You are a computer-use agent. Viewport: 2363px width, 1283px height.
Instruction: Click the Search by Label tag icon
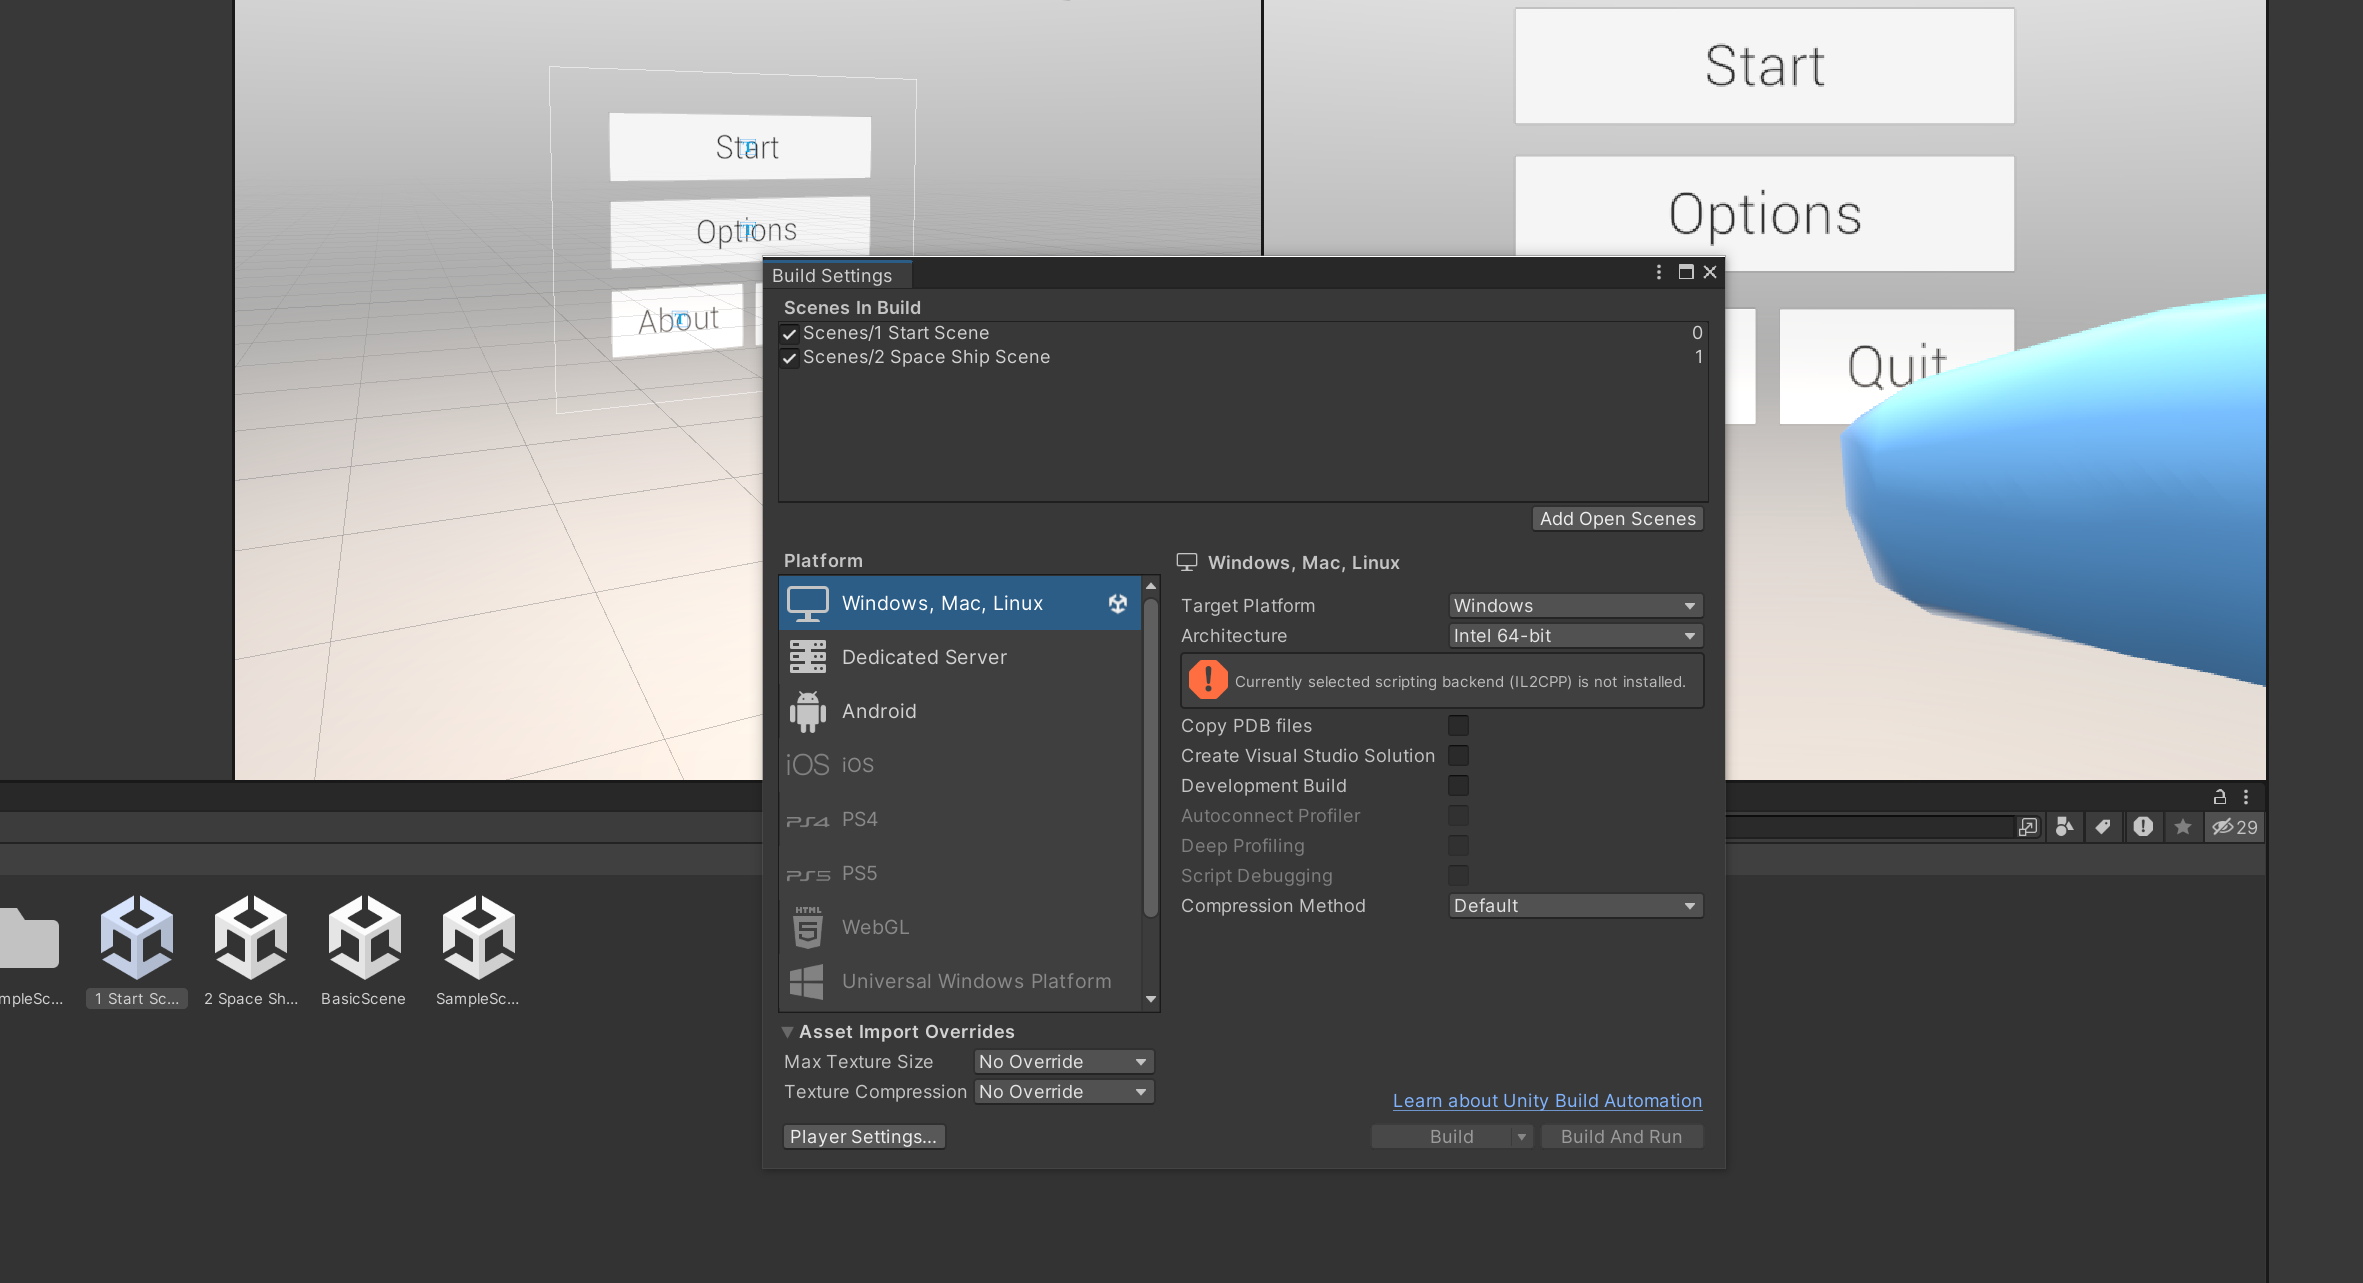click(2103, 827)
